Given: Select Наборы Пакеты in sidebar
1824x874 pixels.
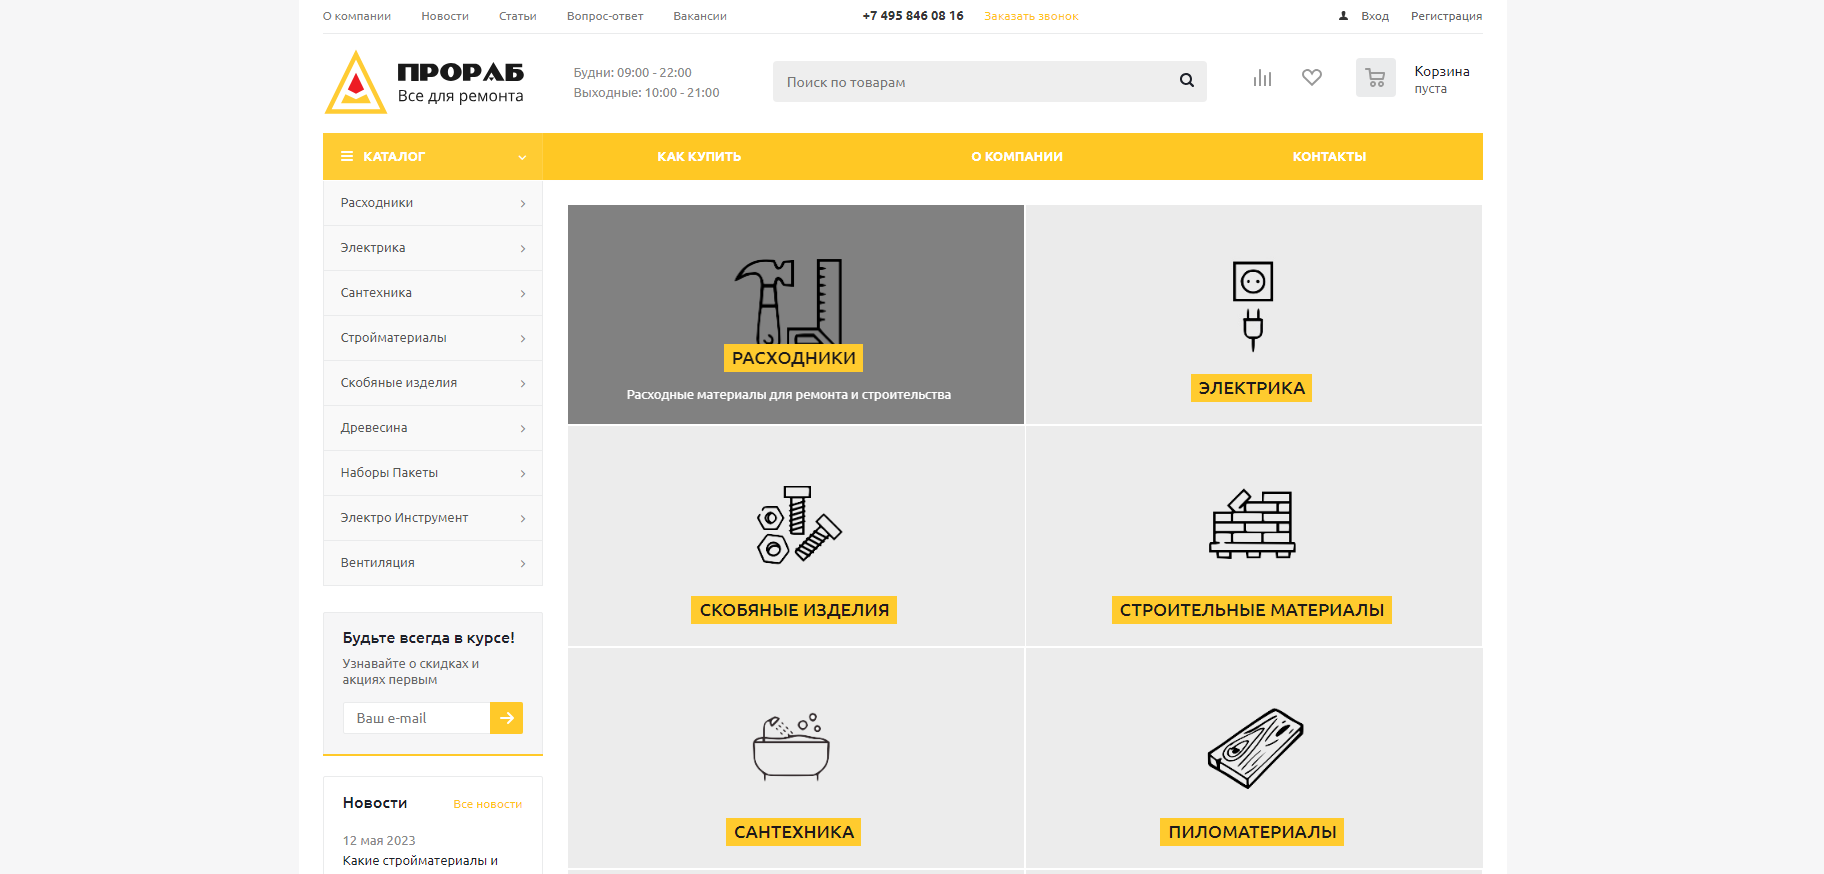Looking at the screenshot, I should point(432,473).
